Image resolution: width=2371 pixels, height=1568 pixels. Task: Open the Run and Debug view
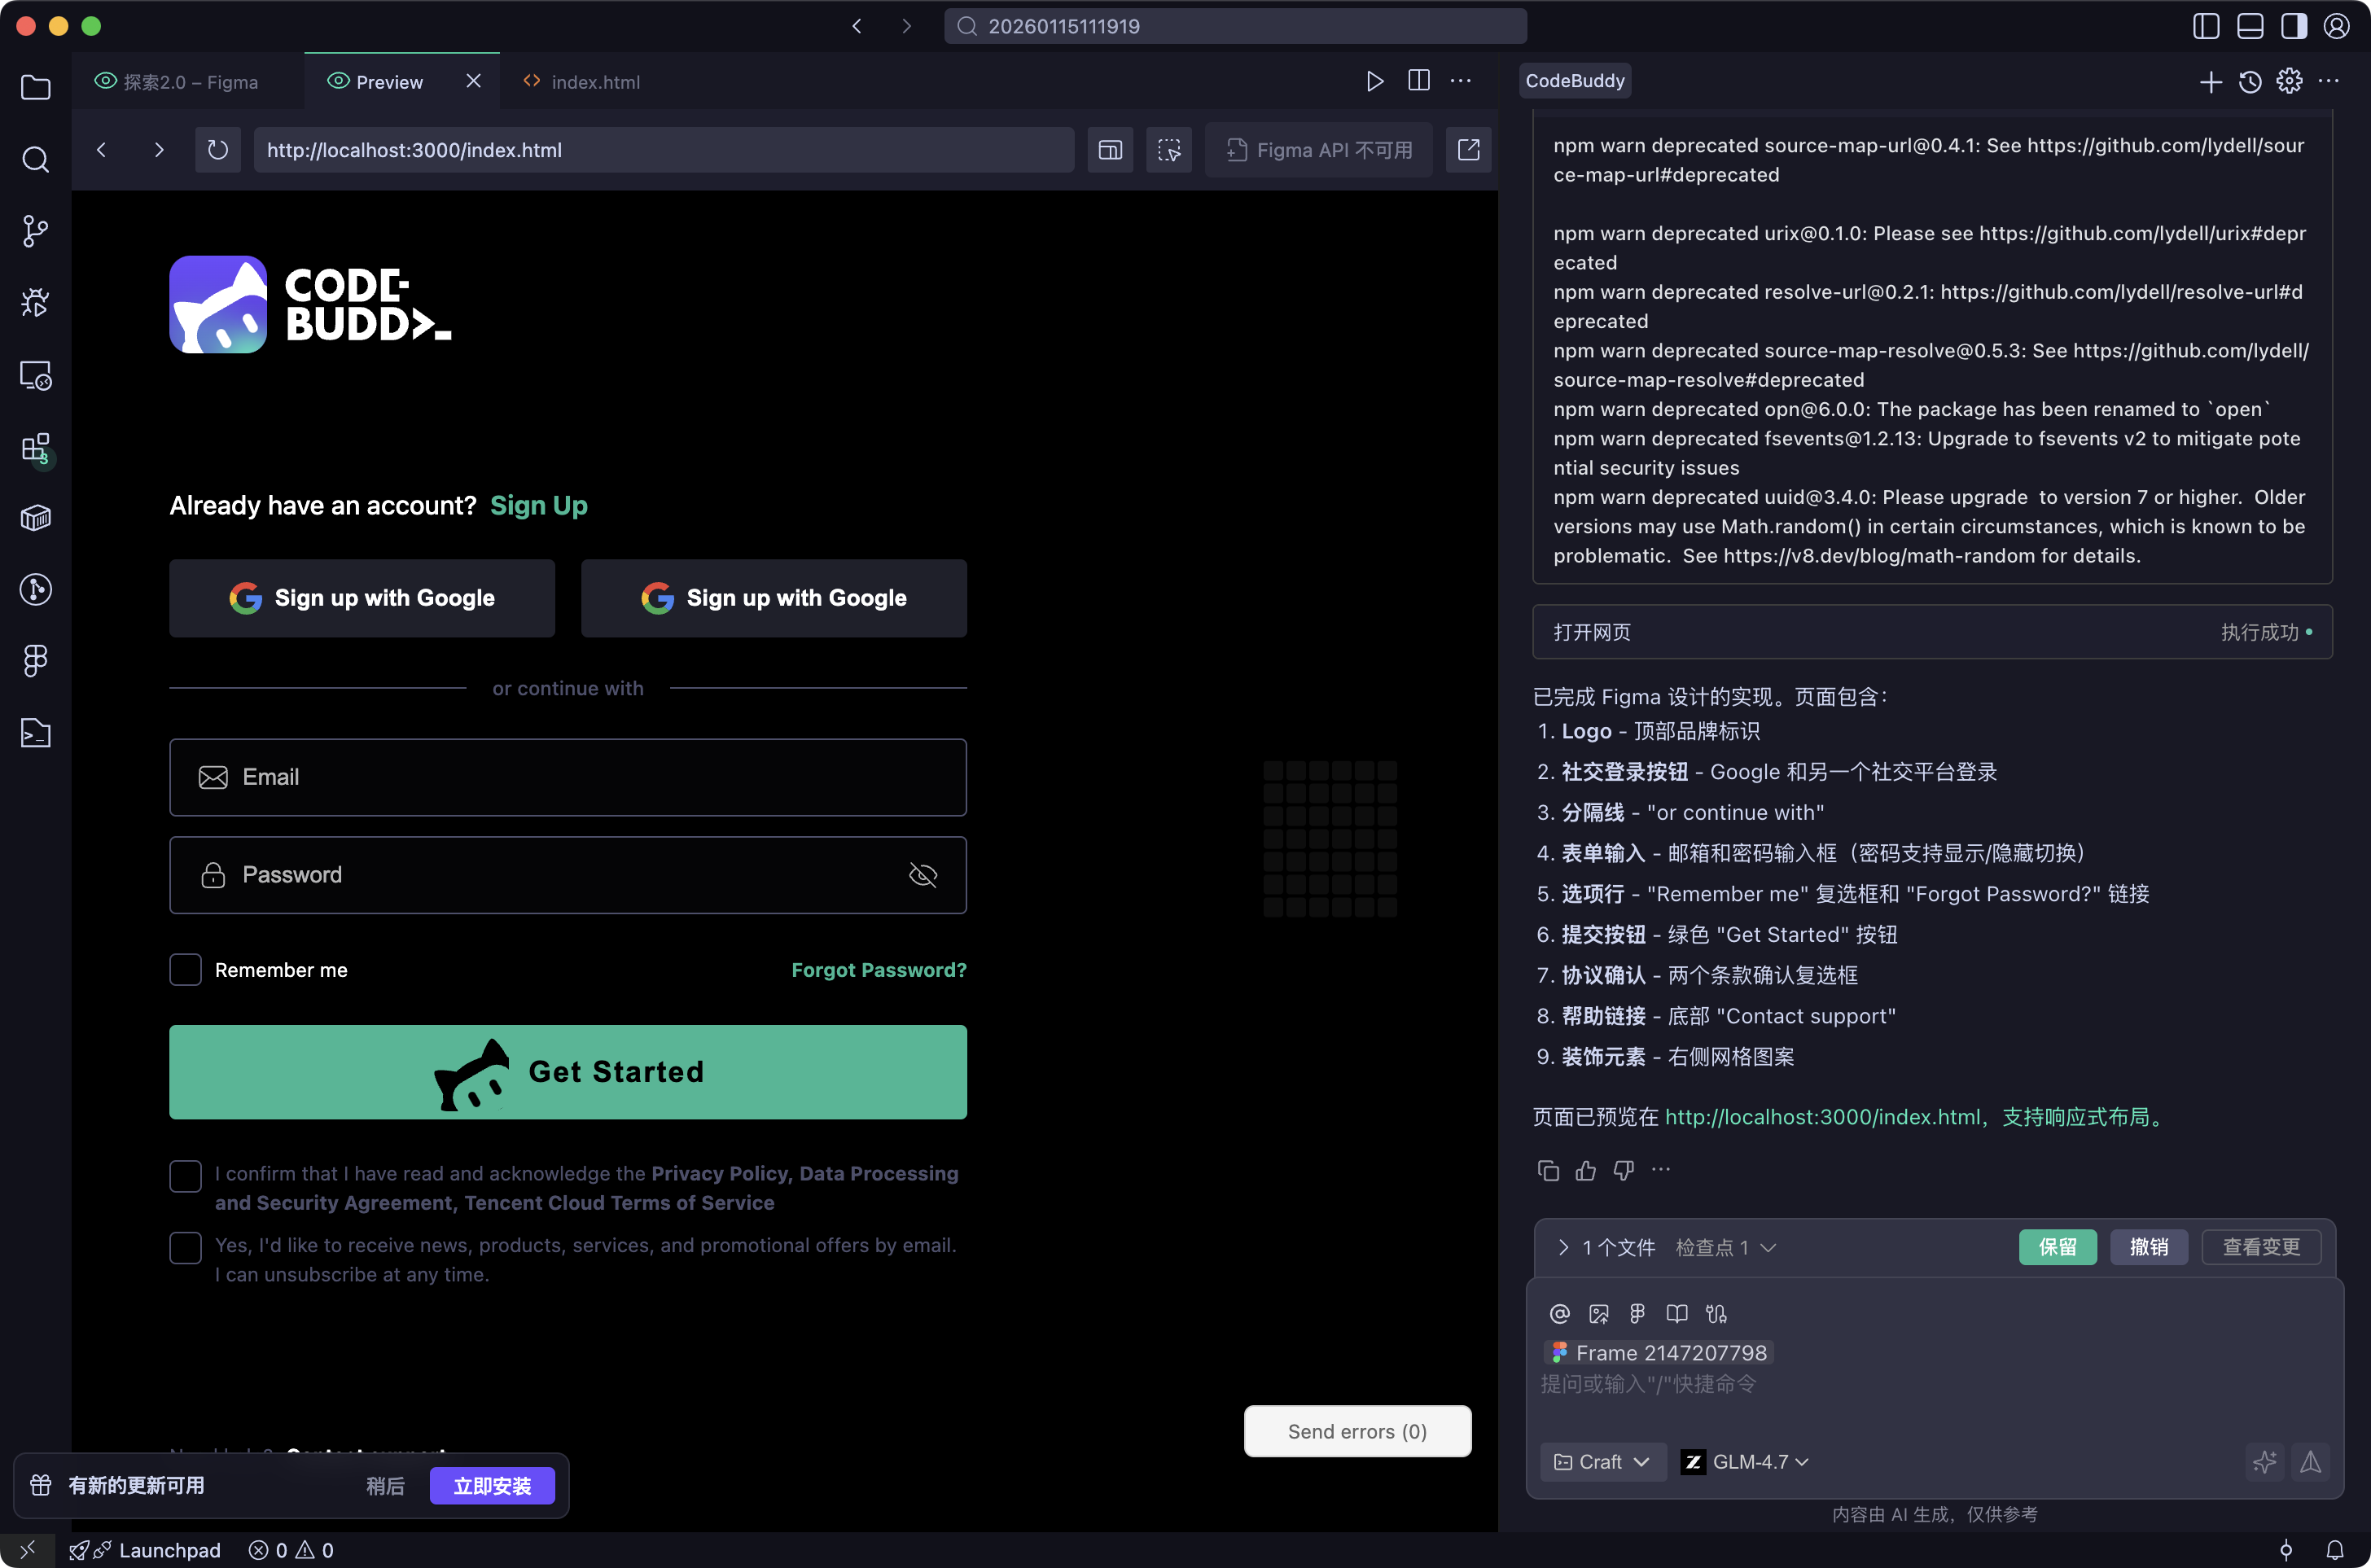[36, 302]
